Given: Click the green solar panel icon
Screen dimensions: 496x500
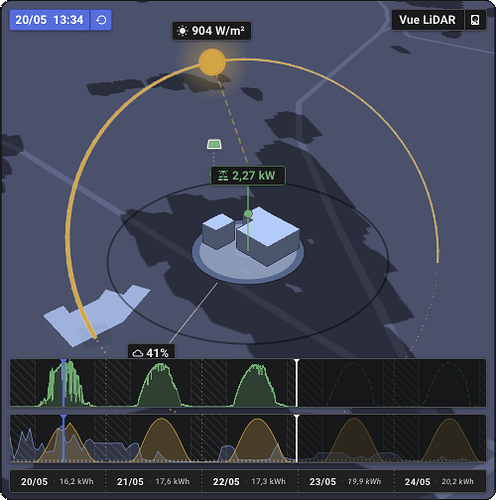Looking at the screenshot, I should click(214, 144).
